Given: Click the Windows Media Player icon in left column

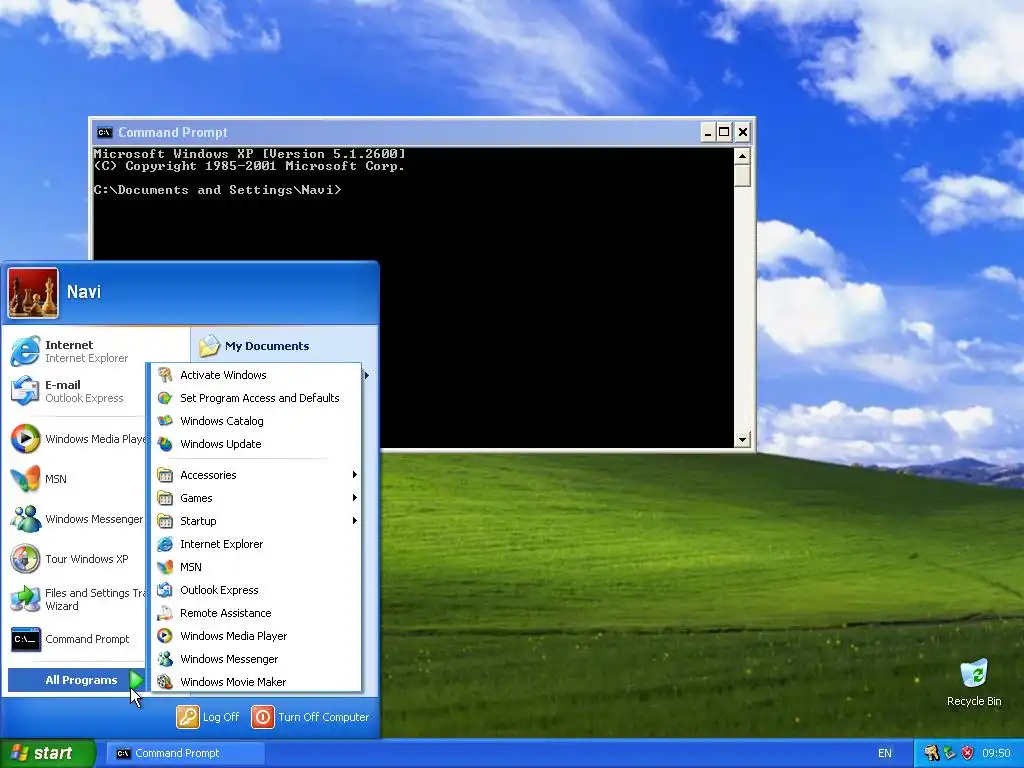Looking at the screenshot, I should tap(25, 438).
